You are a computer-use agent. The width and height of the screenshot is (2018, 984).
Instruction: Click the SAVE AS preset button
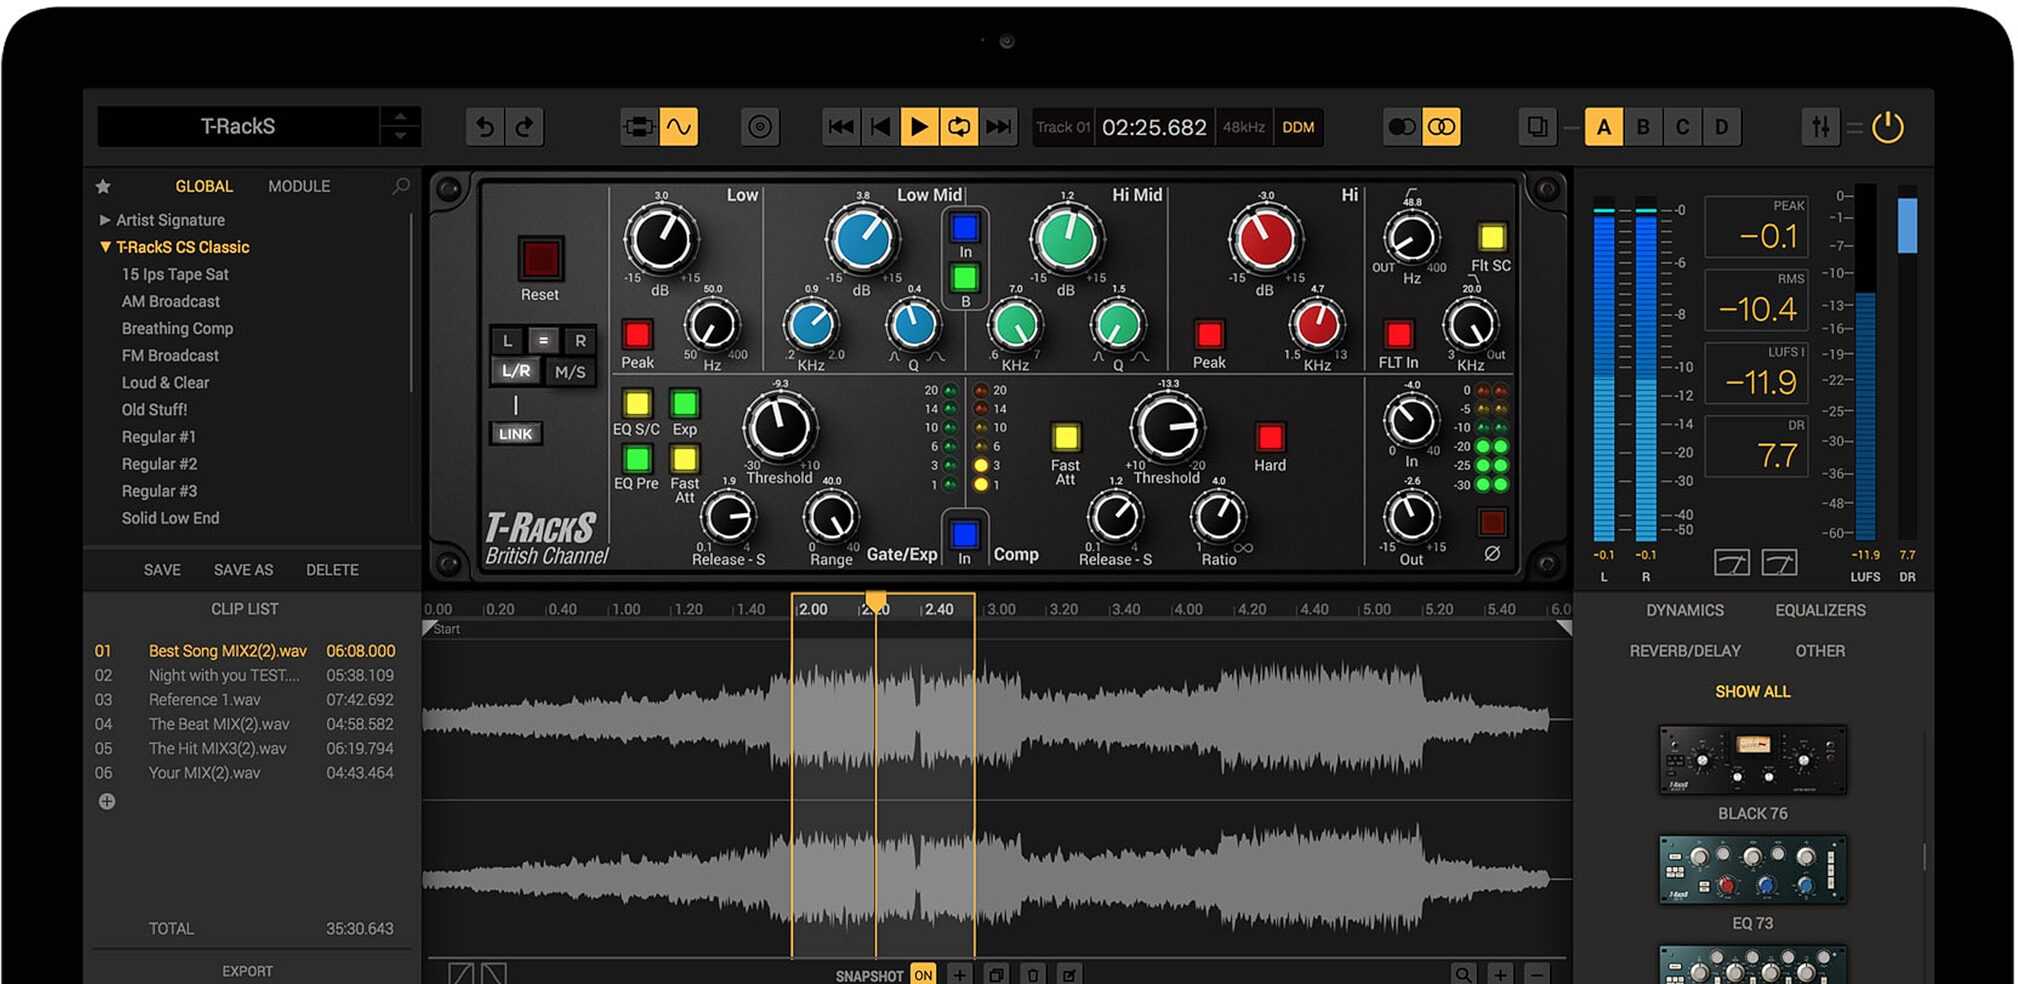pyautogui.click(x=243, y=570)
